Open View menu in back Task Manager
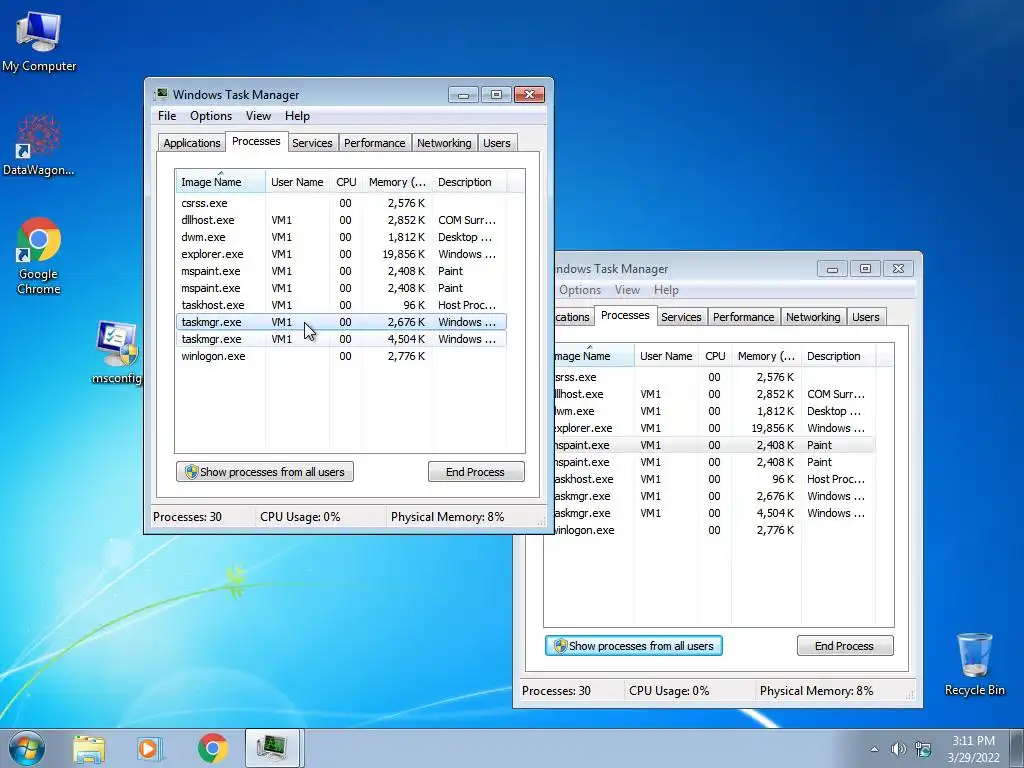Viewport: 1024px width, 768px height. 627,290
